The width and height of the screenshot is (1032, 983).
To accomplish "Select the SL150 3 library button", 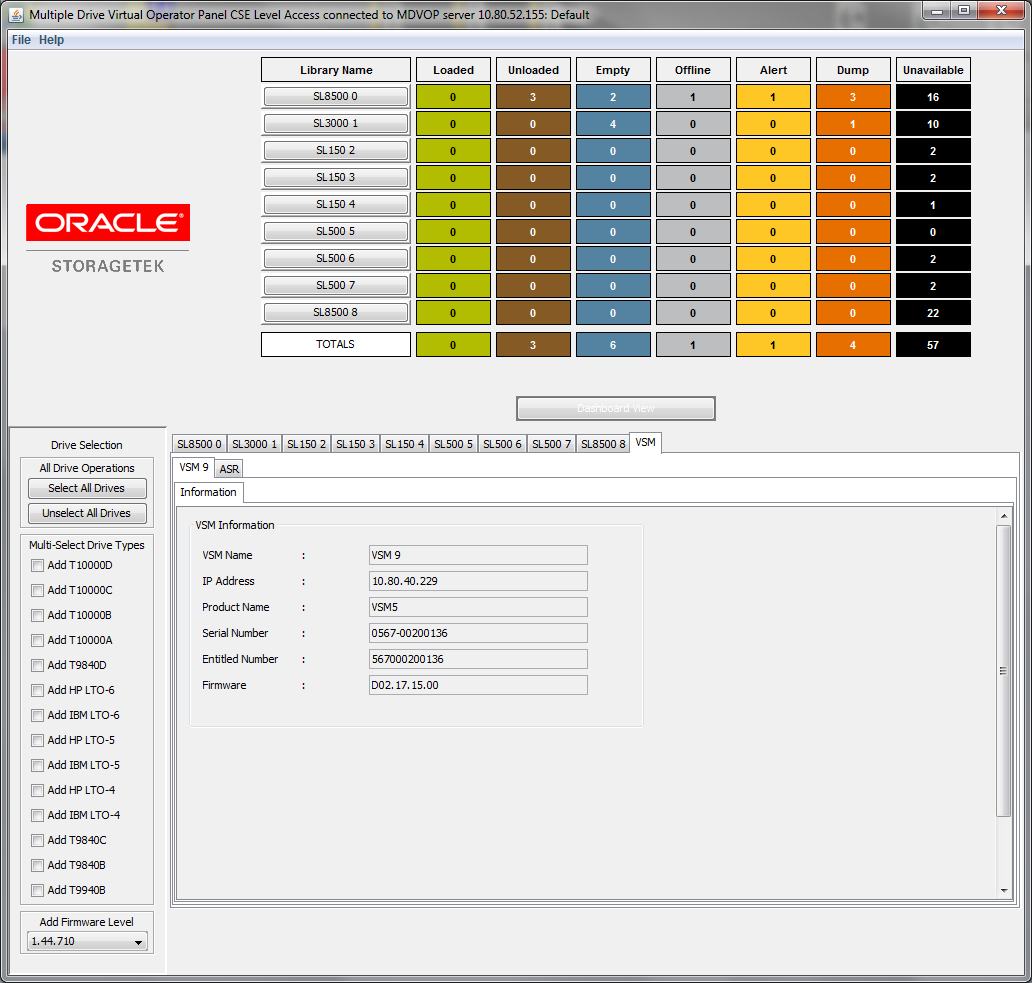I will coord(336,178).
